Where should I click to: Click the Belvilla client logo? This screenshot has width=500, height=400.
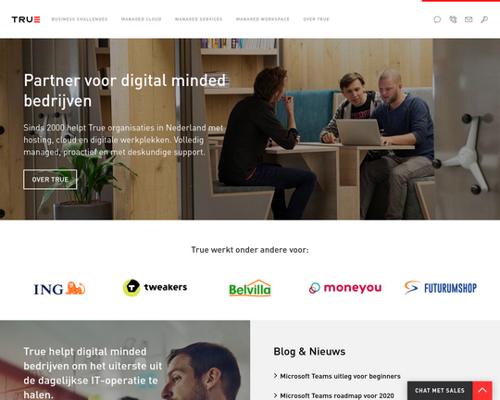click(x=250, y=288)
